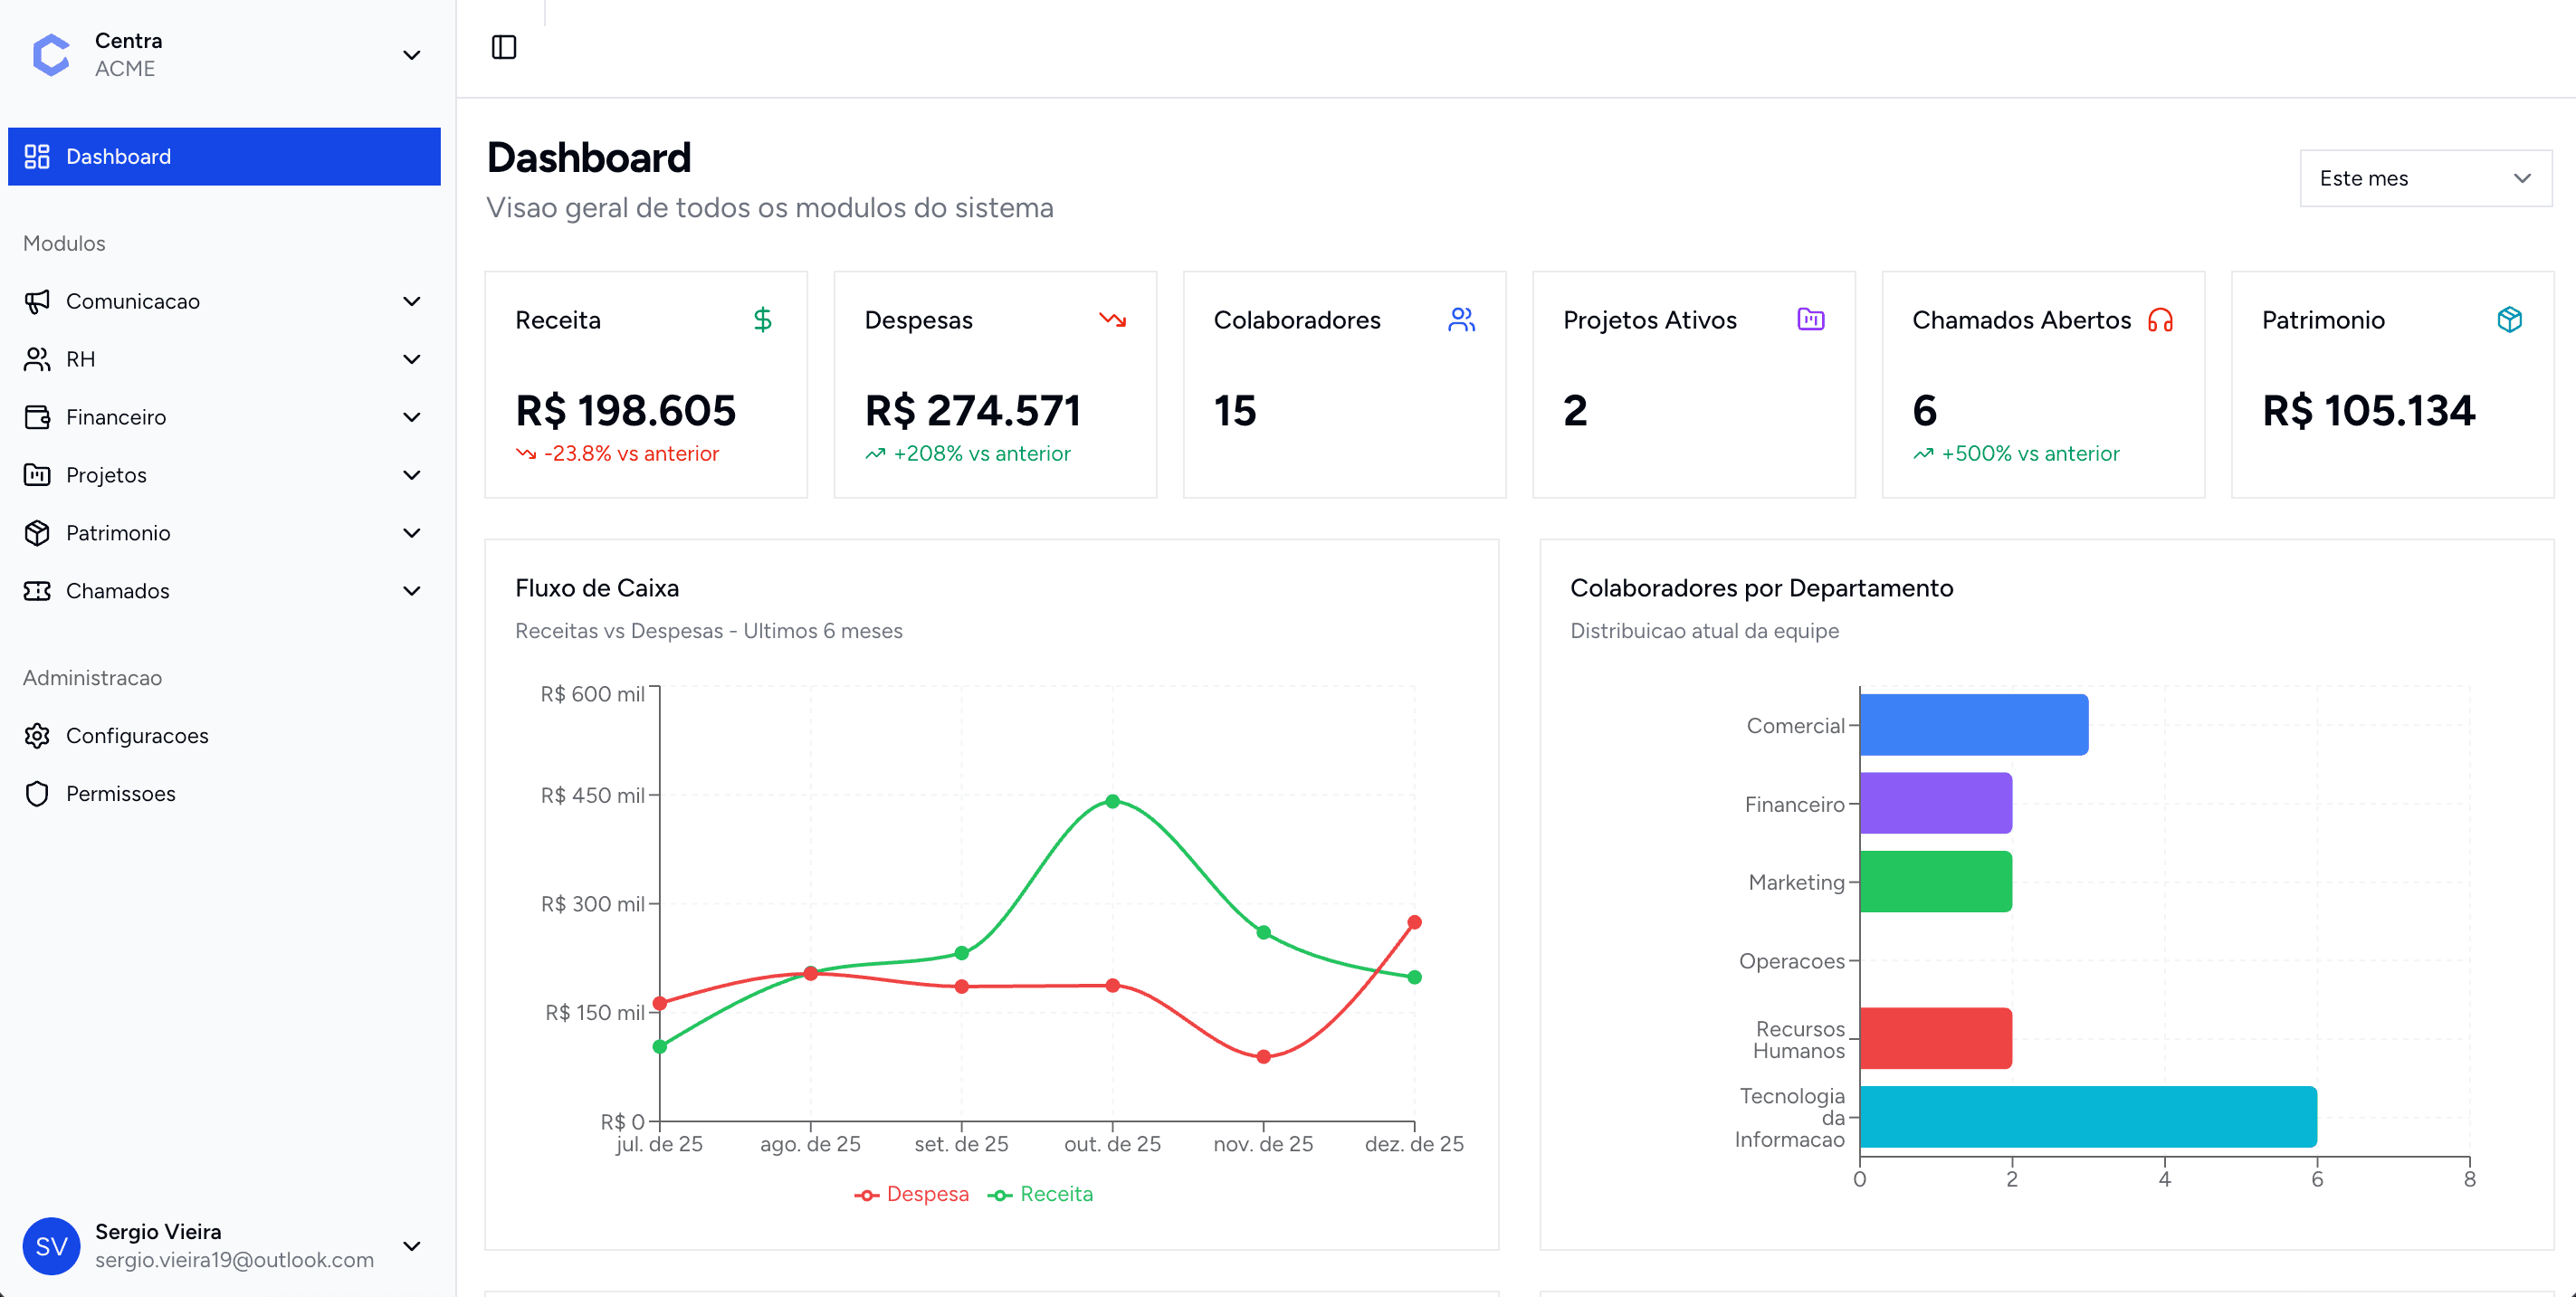The width and height of the screenshot is (2576, 1297).
Task: Toggle the Despesa series in chart legend
Action: [913, 1193]
